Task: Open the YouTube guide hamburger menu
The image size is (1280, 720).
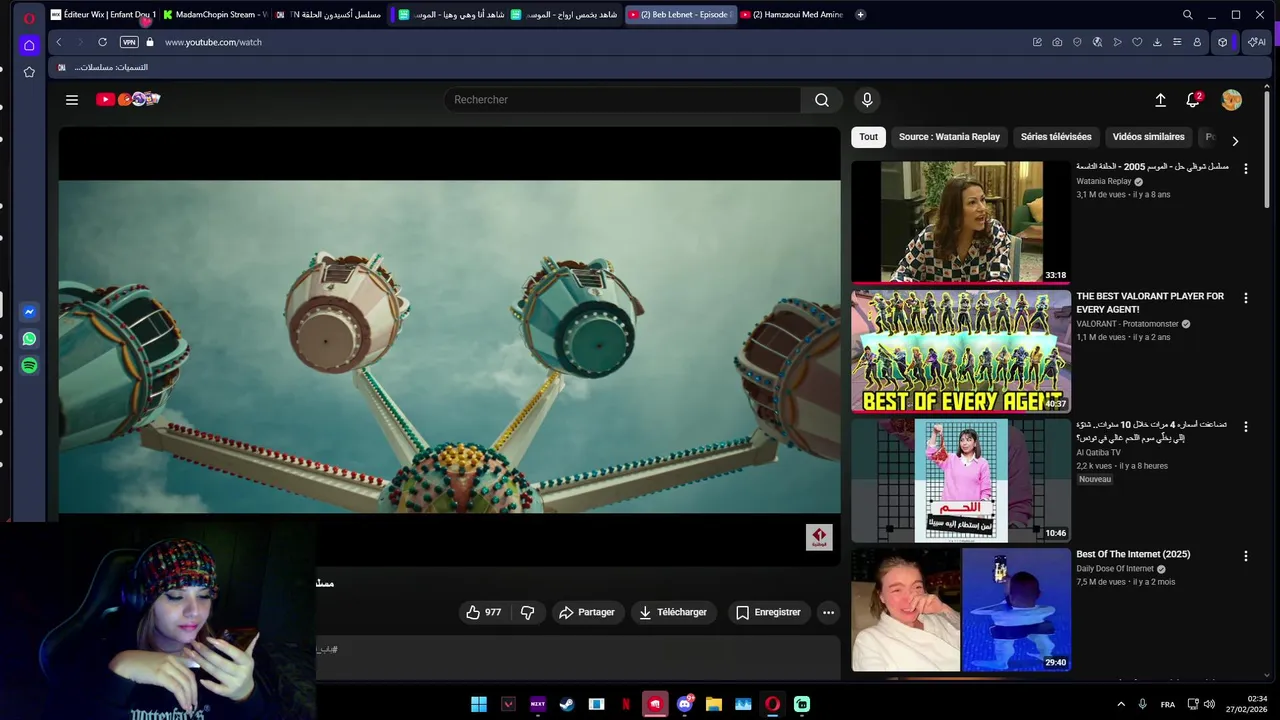Action: coord(72,100)
